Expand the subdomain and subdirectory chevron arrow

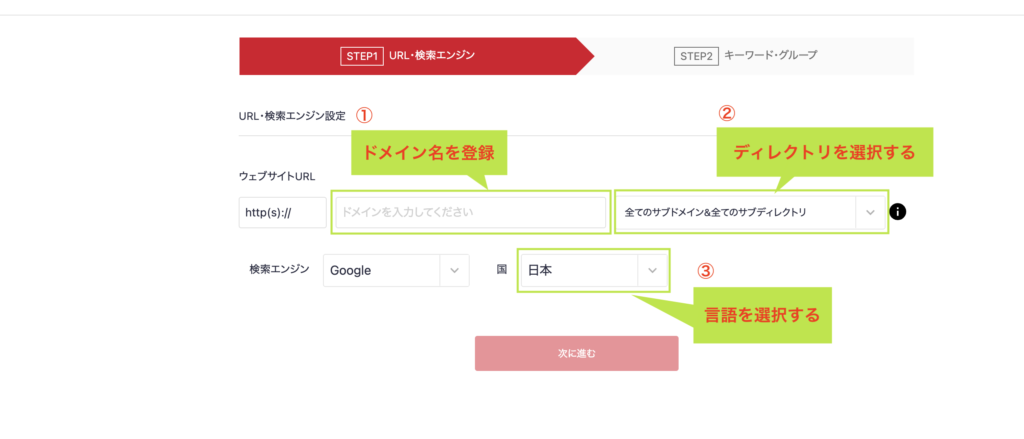pyautogui.click(x=870, y=212)
